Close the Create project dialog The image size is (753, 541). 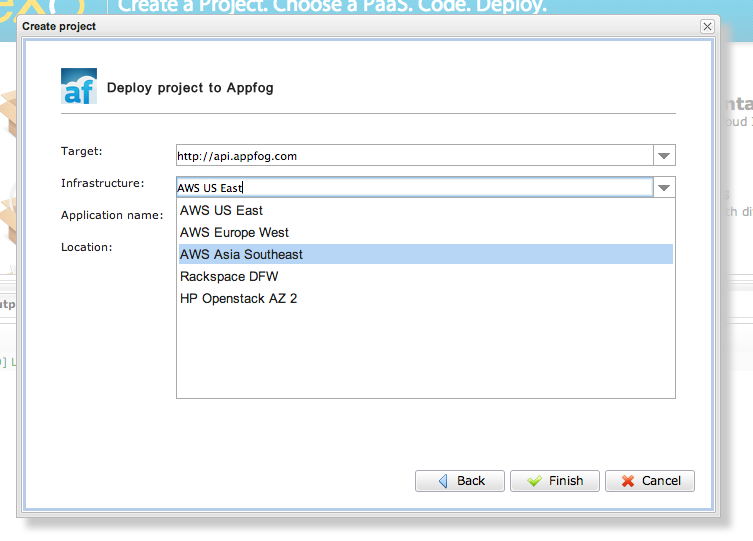point(707,26)
